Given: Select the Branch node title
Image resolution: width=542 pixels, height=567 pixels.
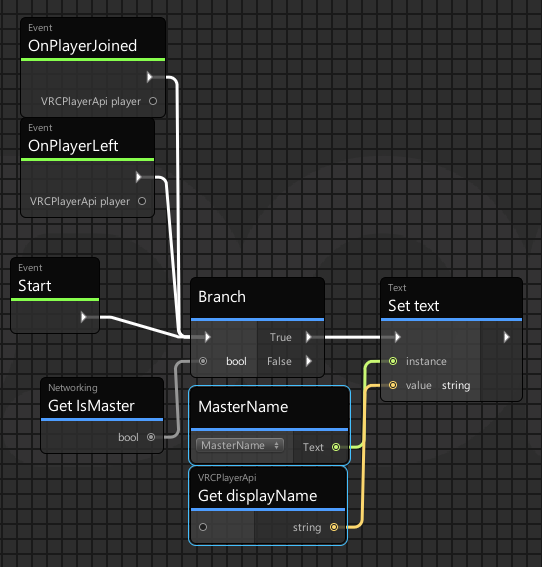Looking at the screenshot, I should [x=222, y=297].
